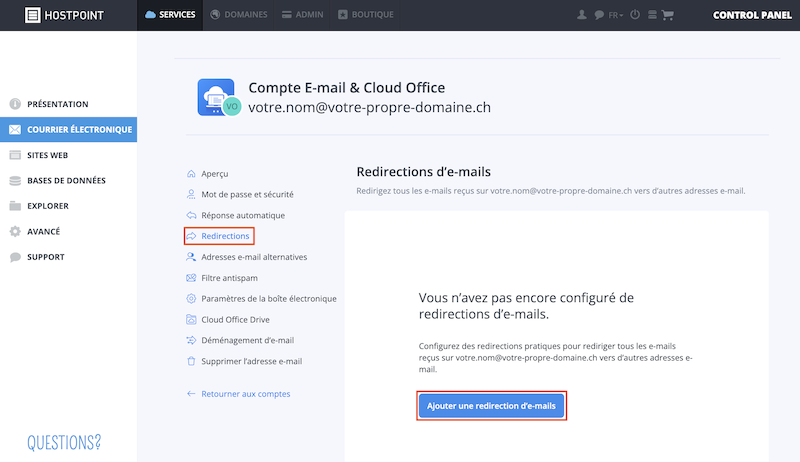This screenshot has width=800, height=462.
Task: Click the Explorer folder icon
Action: click(x=15, y=206)
